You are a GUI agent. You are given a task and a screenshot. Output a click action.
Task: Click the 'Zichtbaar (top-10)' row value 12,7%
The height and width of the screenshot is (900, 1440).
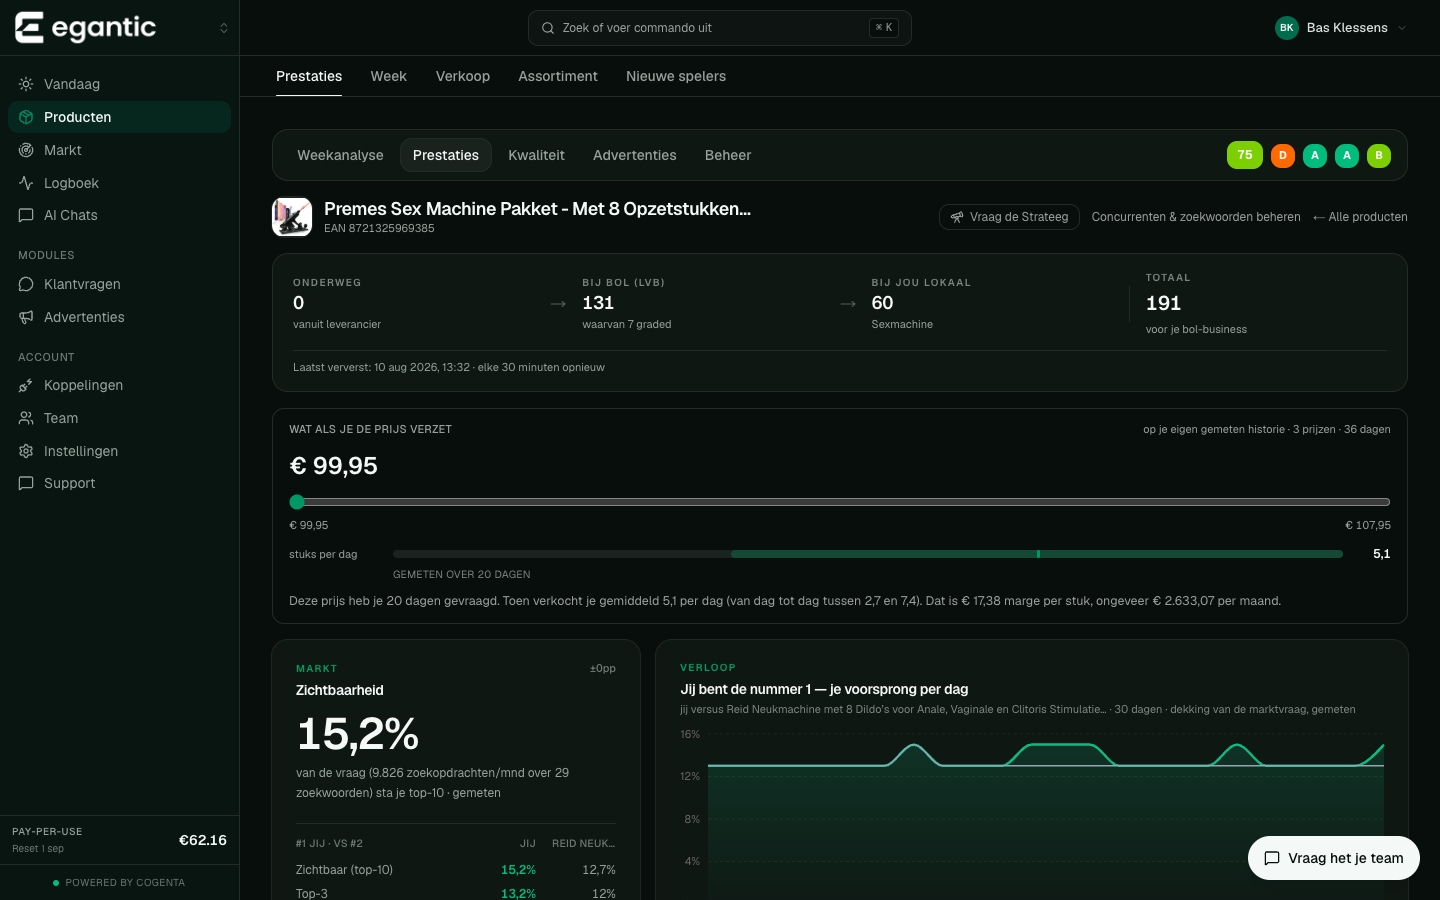point(599,870)
